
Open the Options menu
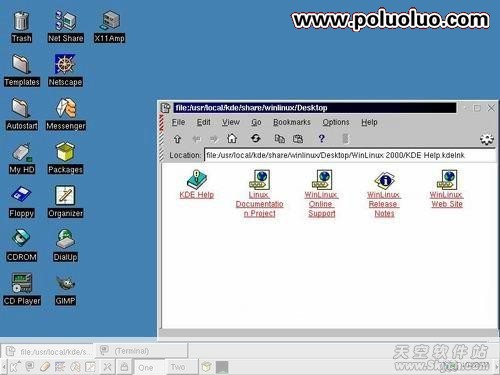point(336,122)
